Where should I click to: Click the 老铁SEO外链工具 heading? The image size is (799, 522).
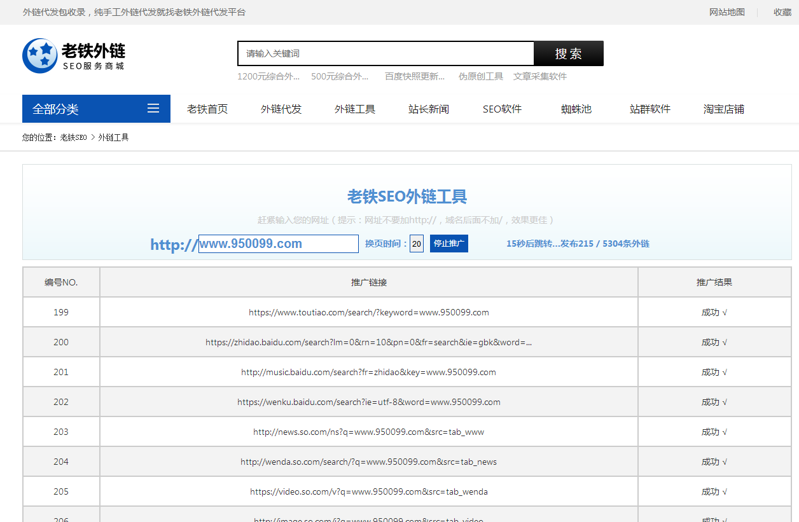point(407,197)
